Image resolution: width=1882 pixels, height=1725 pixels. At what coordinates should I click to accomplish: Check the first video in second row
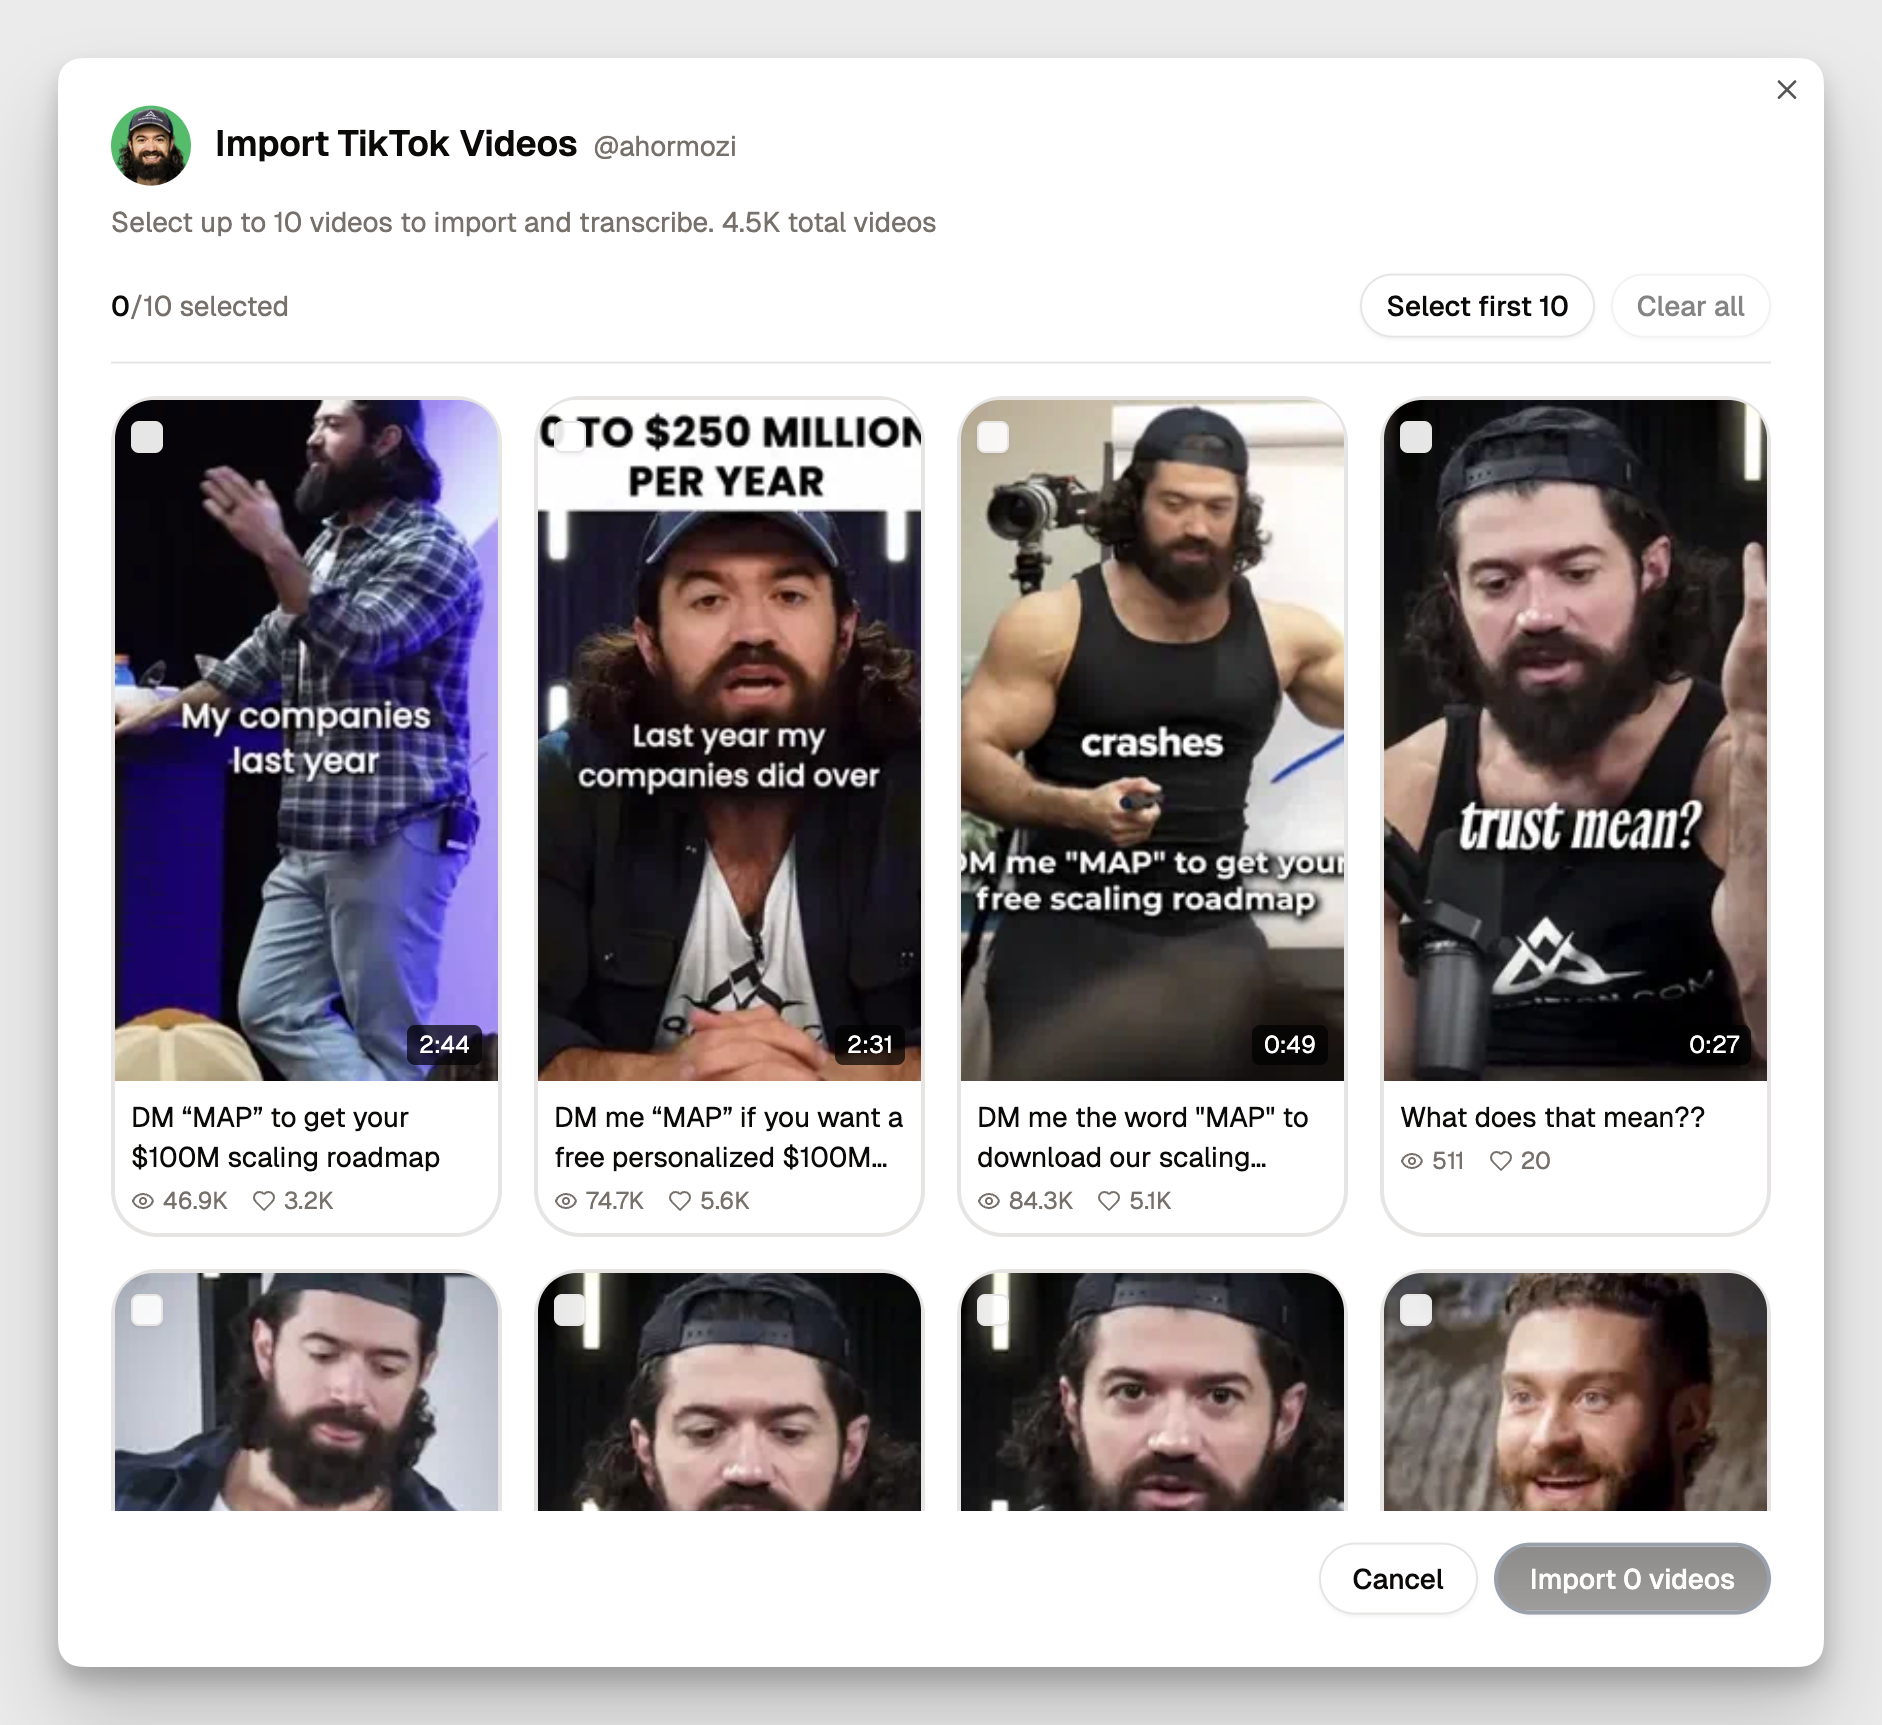tap(147, 1310)
